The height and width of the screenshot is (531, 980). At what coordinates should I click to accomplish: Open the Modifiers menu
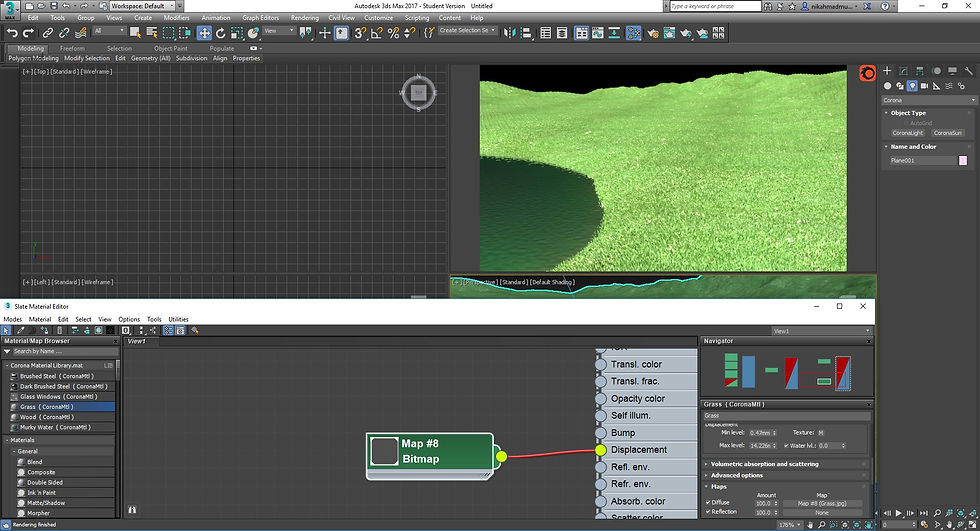(x=176, y=18)
